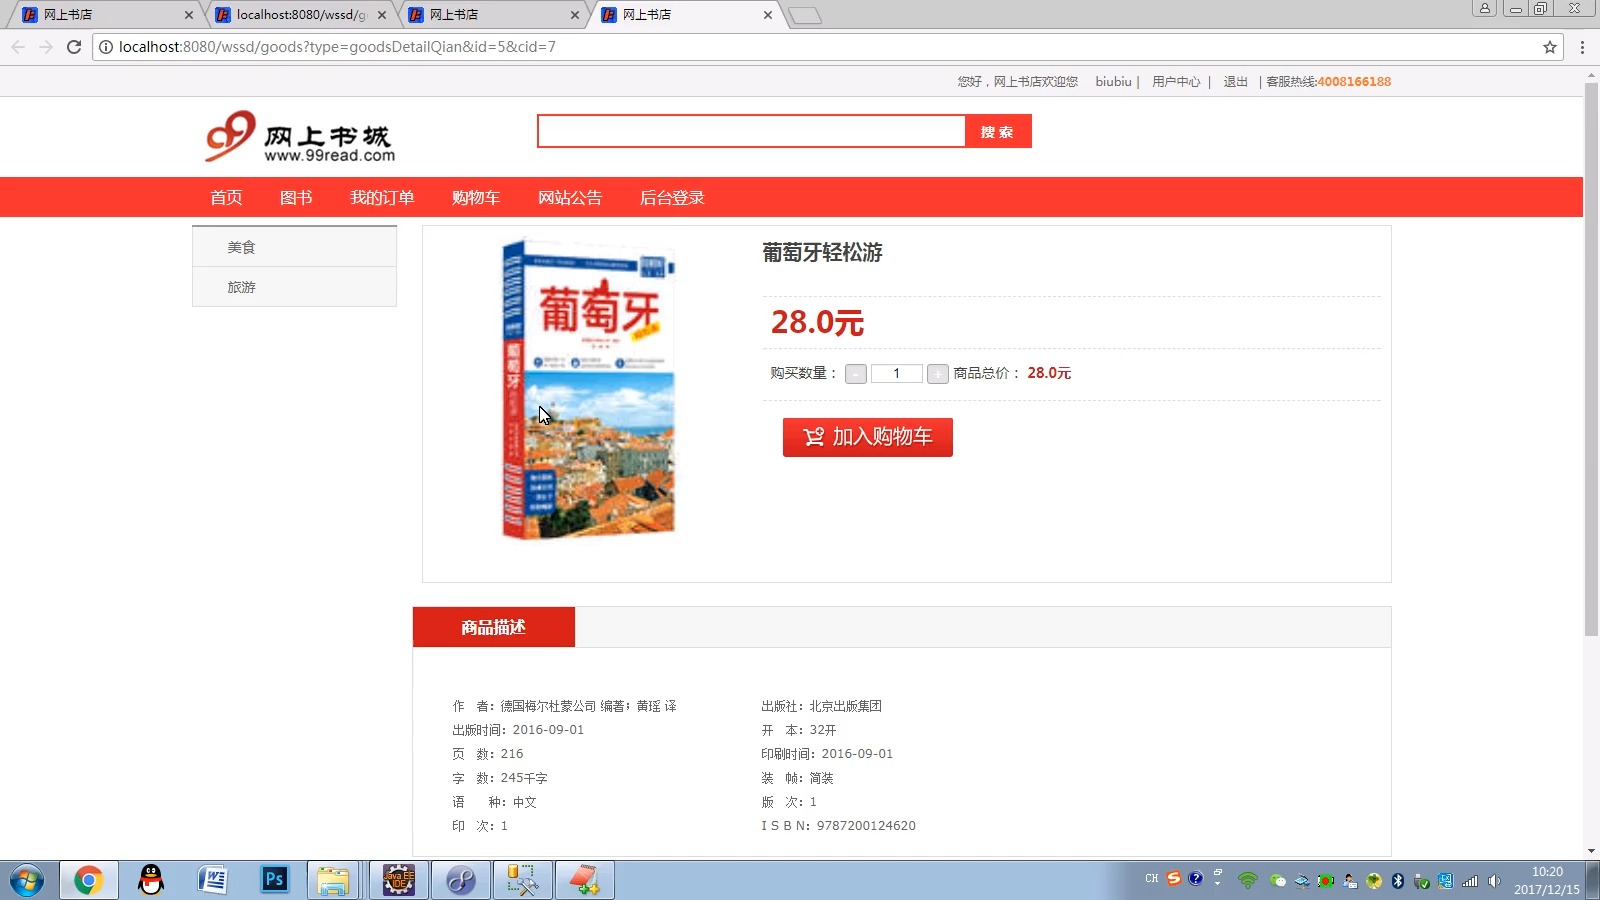Click the 加入购物车 button
The width and height of the screenshot is (1600, 900).
click(867, 437)
